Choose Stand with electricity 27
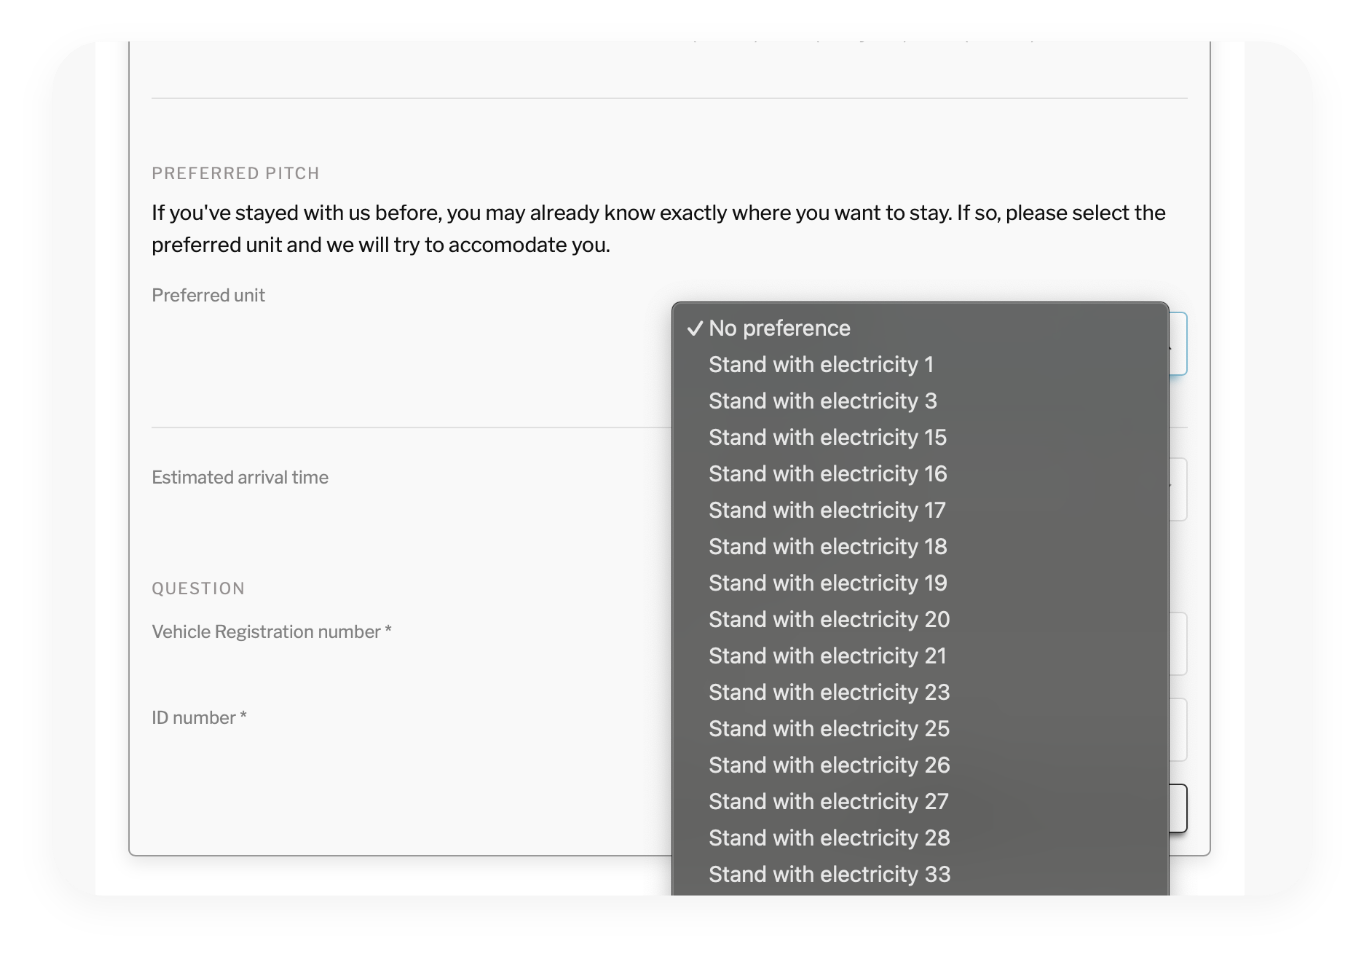This screenshot has width=1365, height=959. (x=828, y=802)
